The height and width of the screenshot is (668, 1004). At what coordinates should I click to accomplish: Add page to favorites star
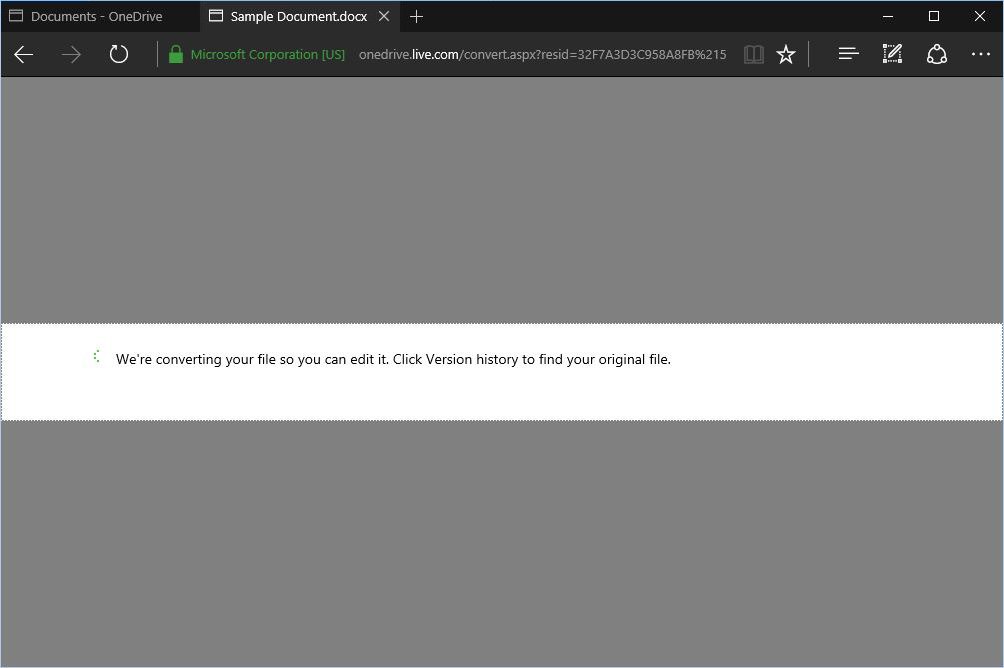click(x=786, y=54)
